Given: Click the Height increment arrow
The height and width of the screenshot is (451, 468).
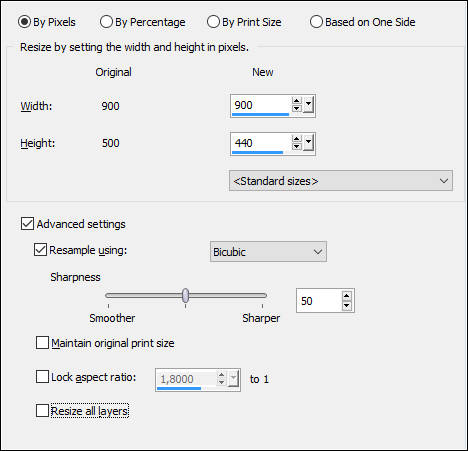Looking at the screenshot, I should [x=296, y=139].
